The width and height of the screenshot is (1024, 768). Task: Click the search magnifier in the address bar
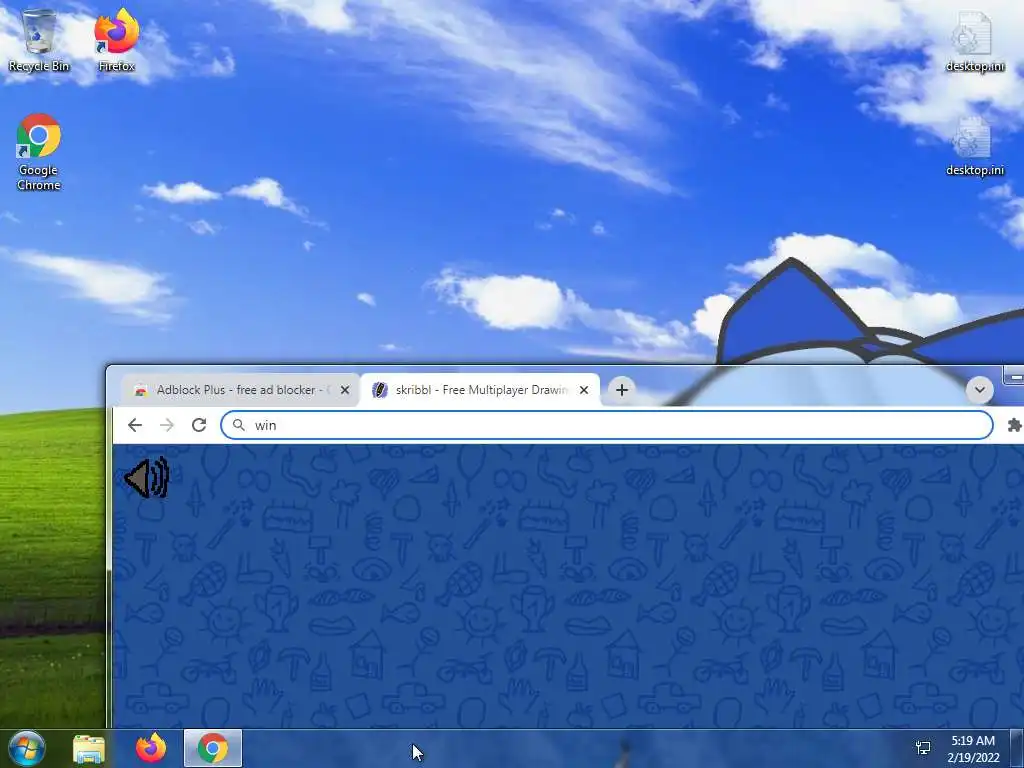click(239, 425)
